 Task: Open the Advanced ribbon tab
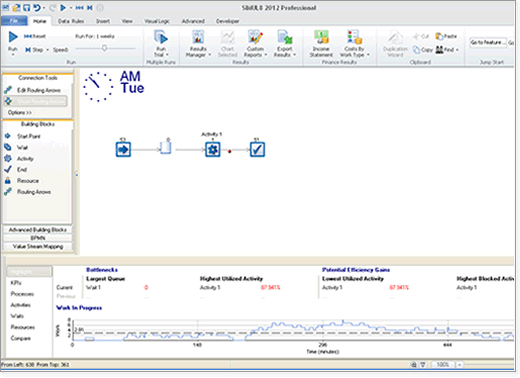tap(193, 21)
